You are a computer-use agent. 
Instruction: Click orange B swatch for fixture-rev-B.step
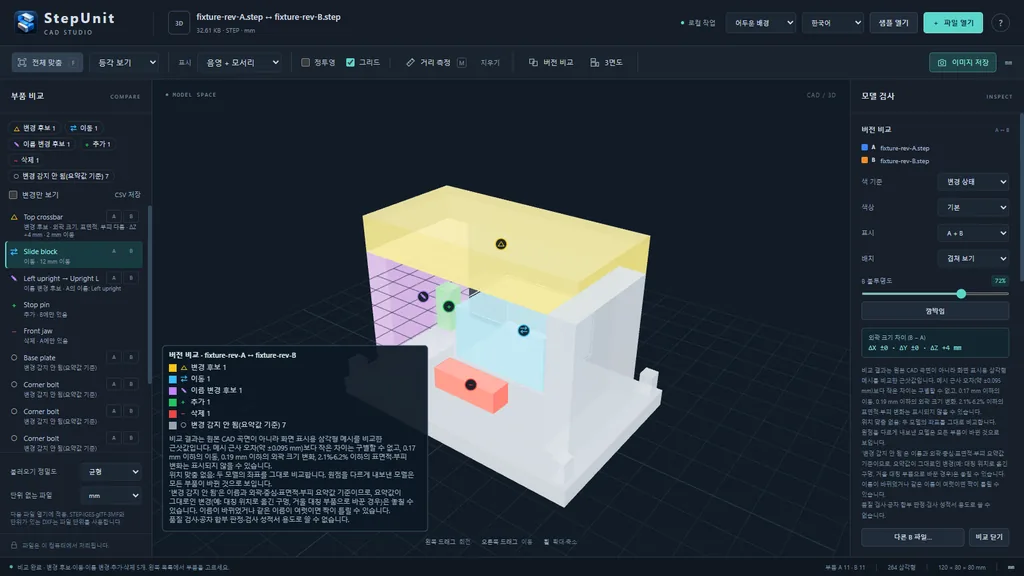[864, 160]
